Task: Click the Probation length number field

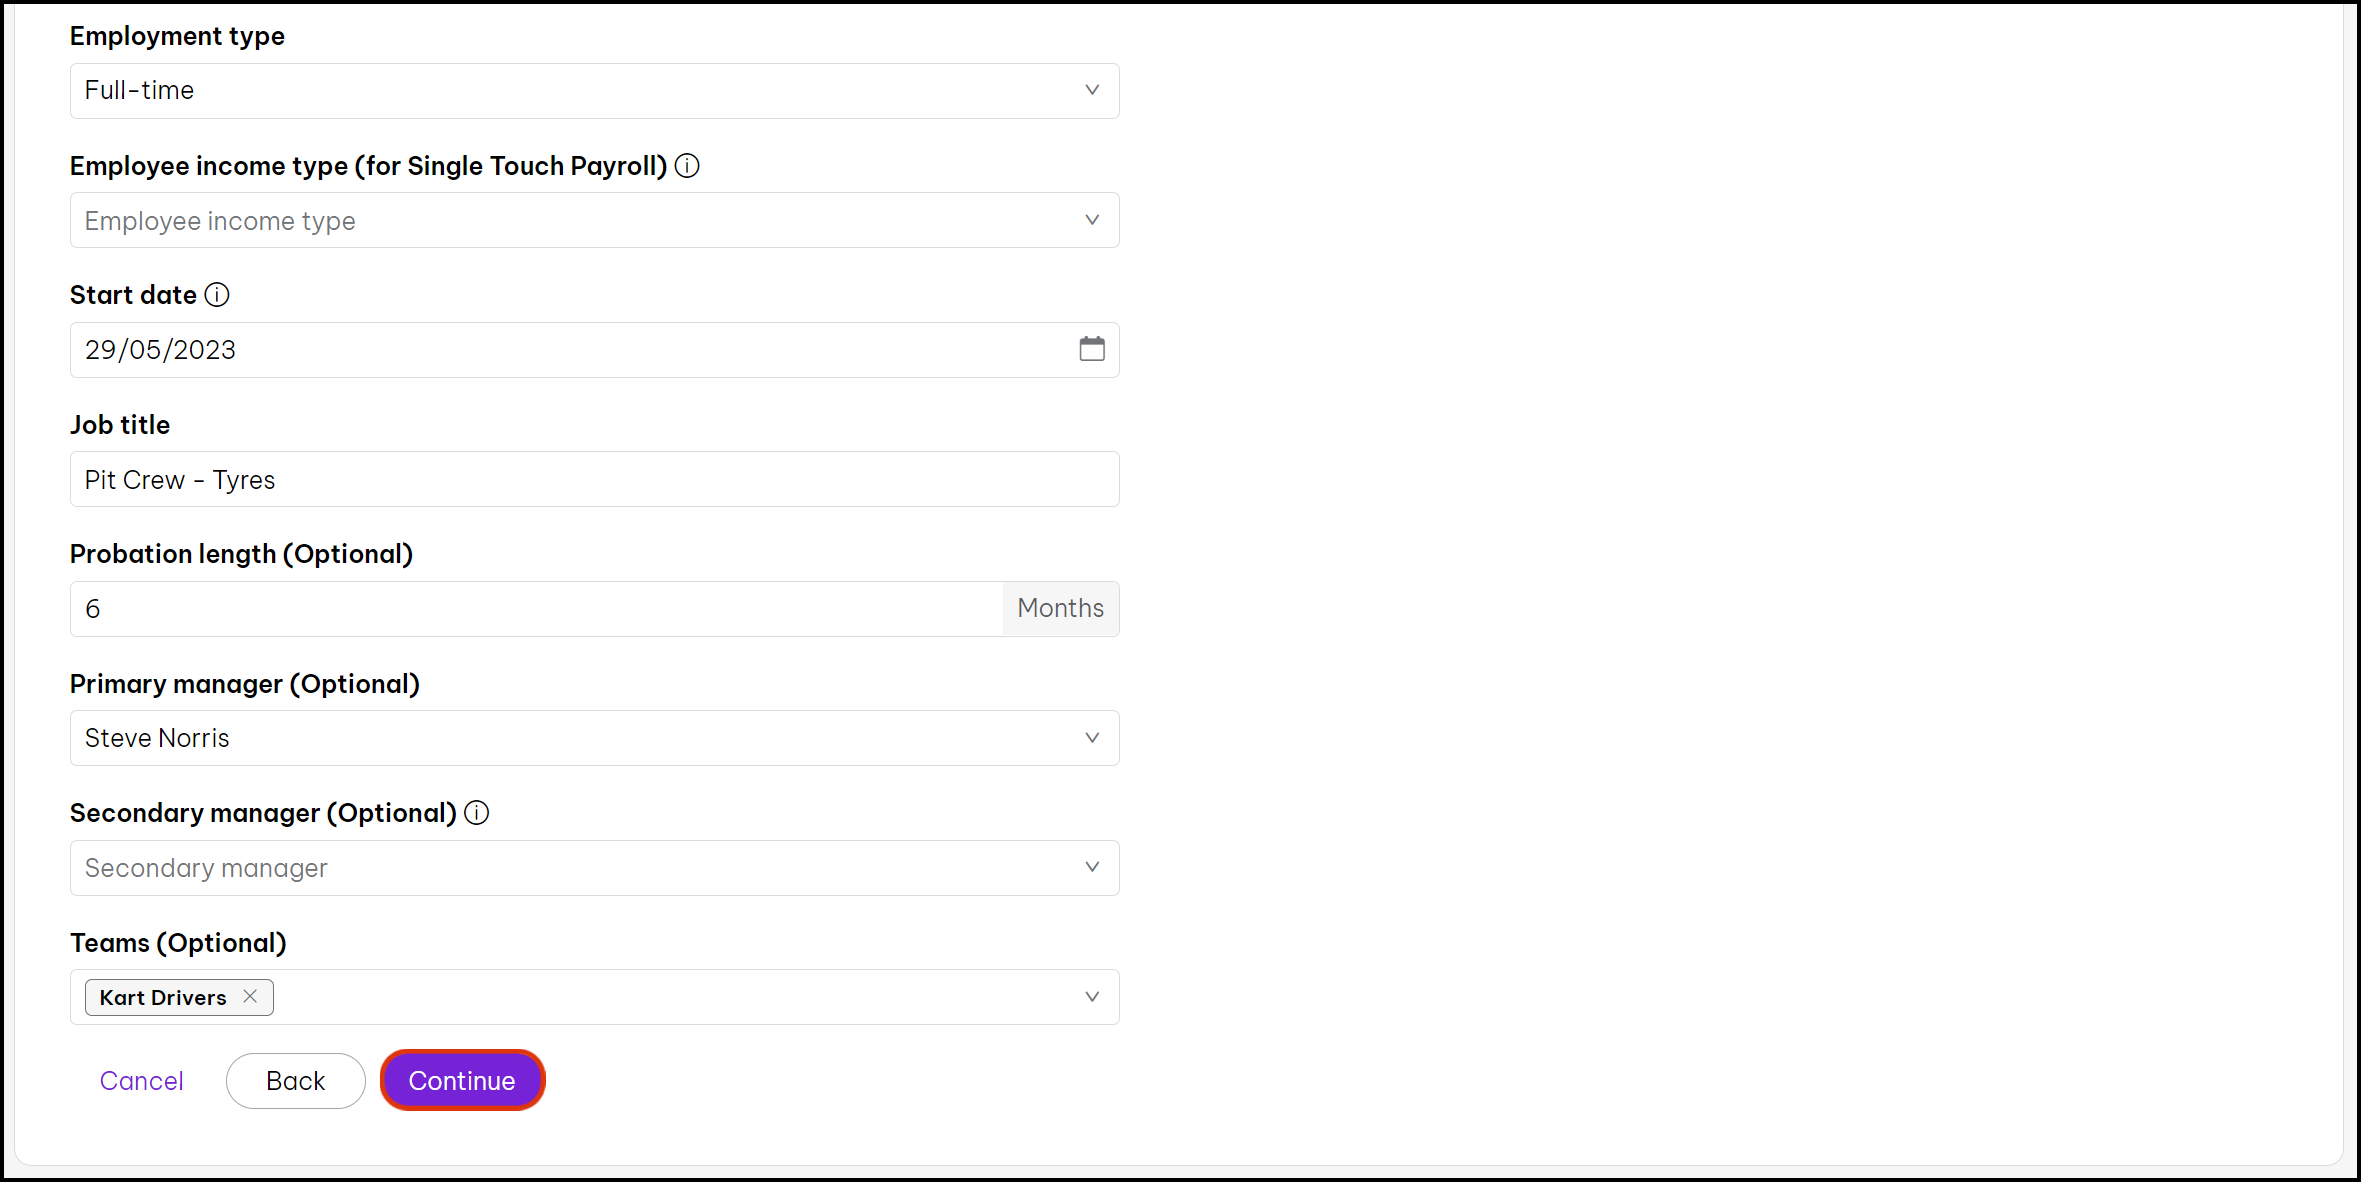Action: (x=537, y=609)
